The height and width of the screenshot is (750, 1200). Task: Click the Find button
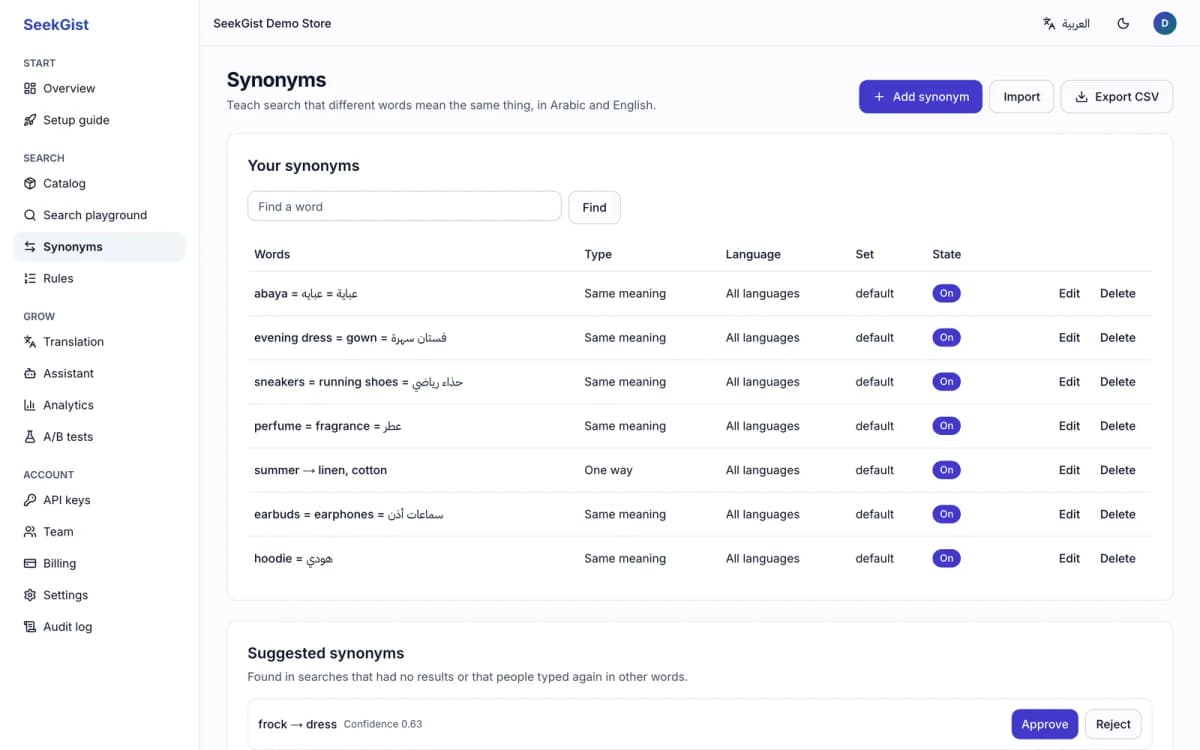click(x=594, y=207)
